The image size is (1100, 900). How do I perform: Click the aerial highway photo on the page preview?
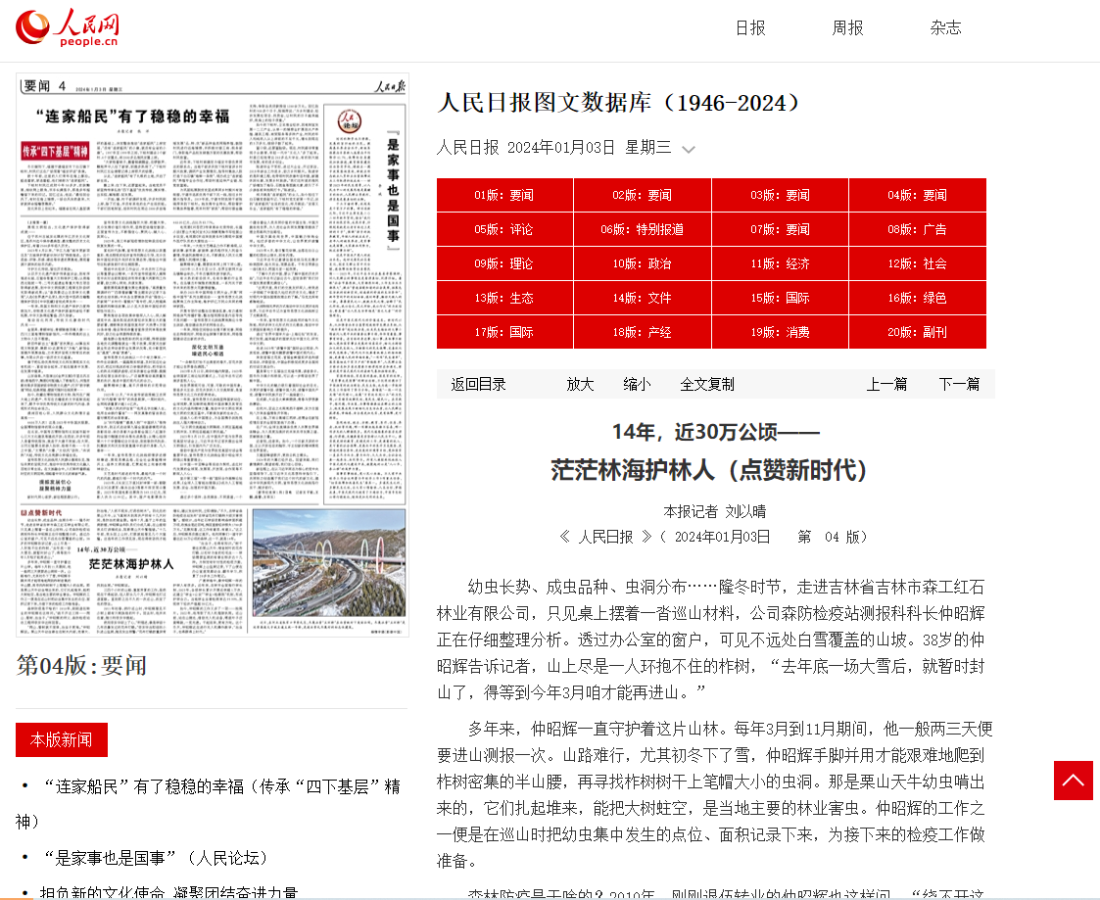329,563
